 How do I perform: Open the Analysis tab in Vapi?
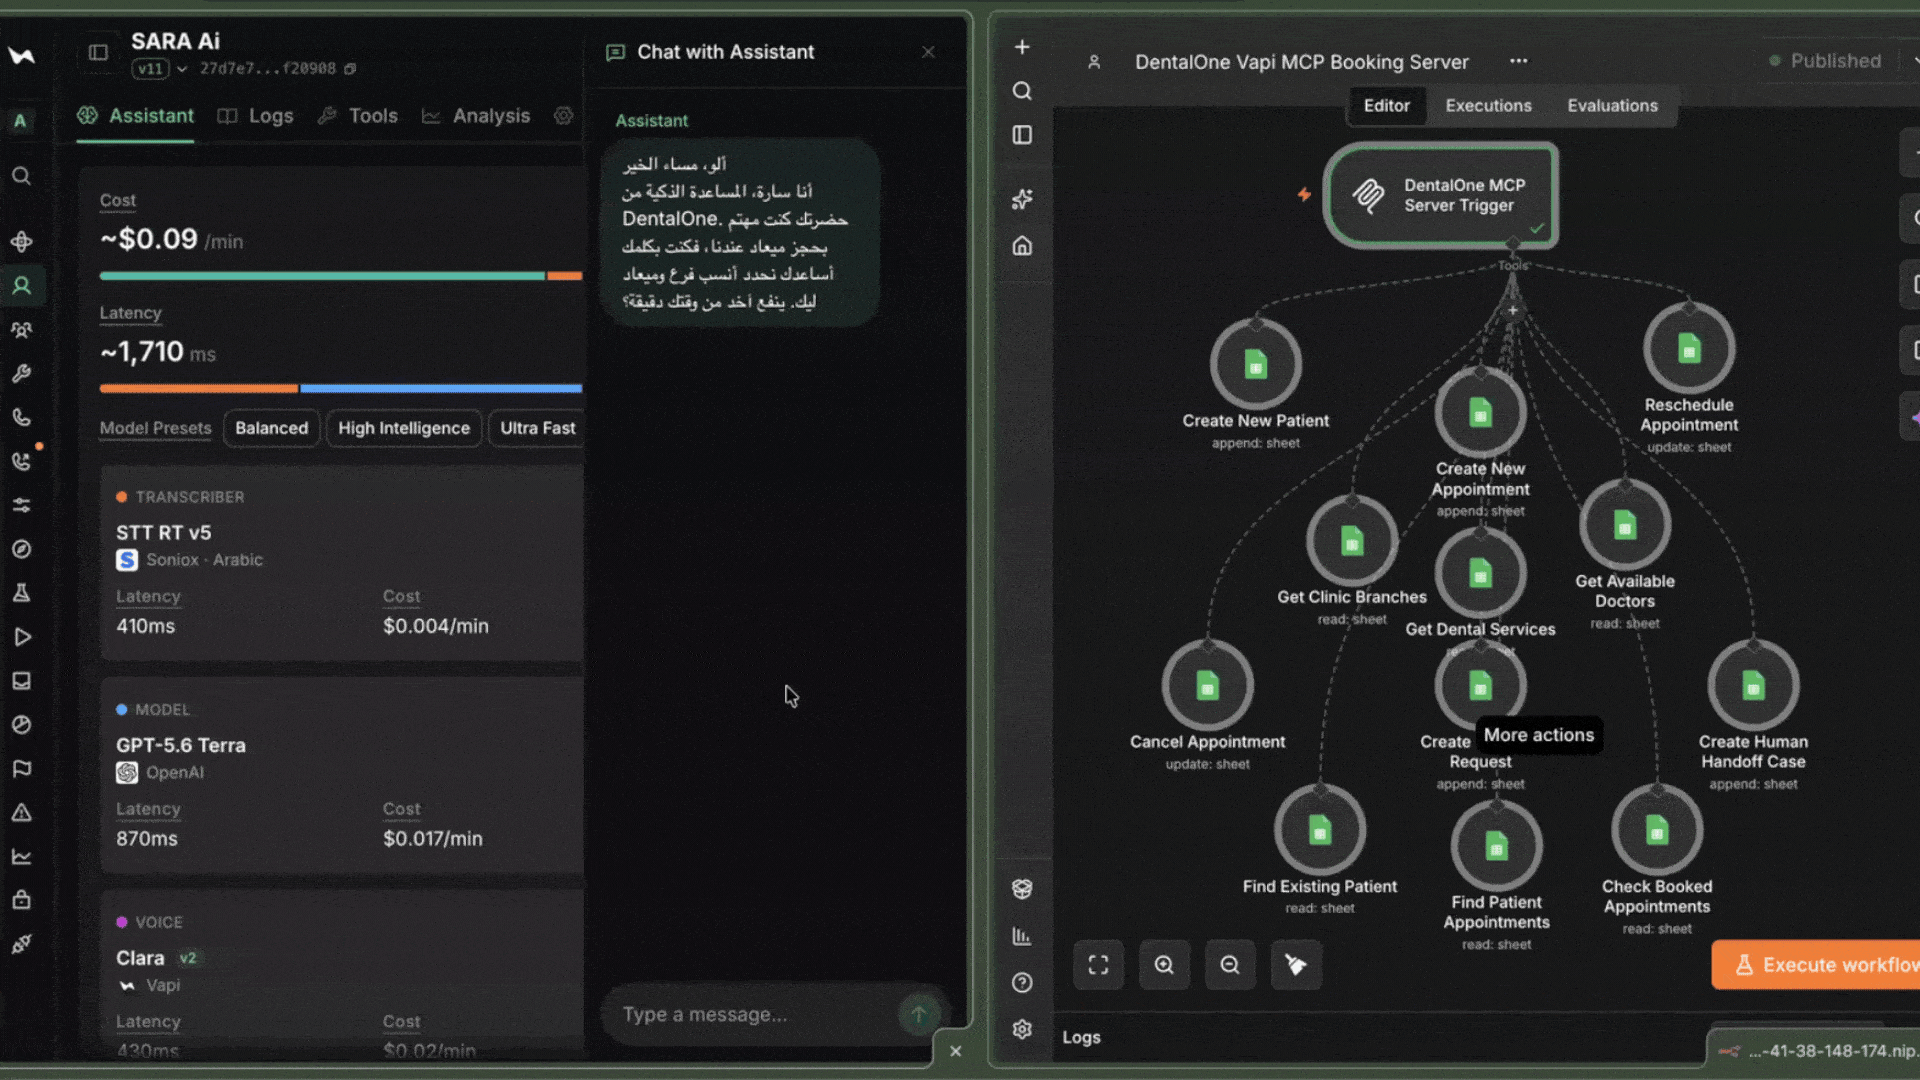tap(476, 116)
